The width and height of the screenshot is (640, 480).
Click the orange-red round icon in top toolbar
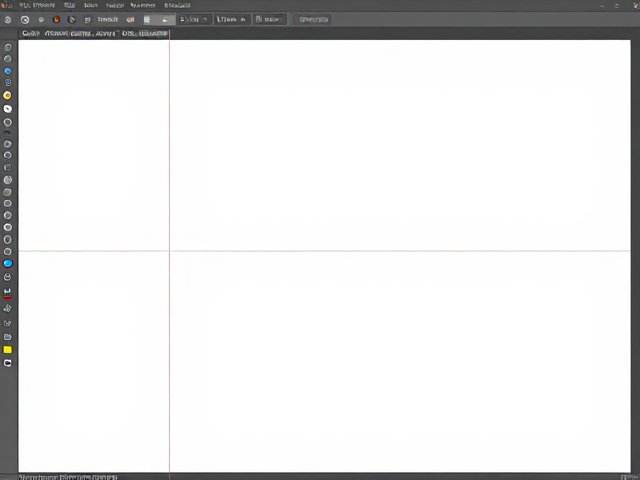[56, 19]
